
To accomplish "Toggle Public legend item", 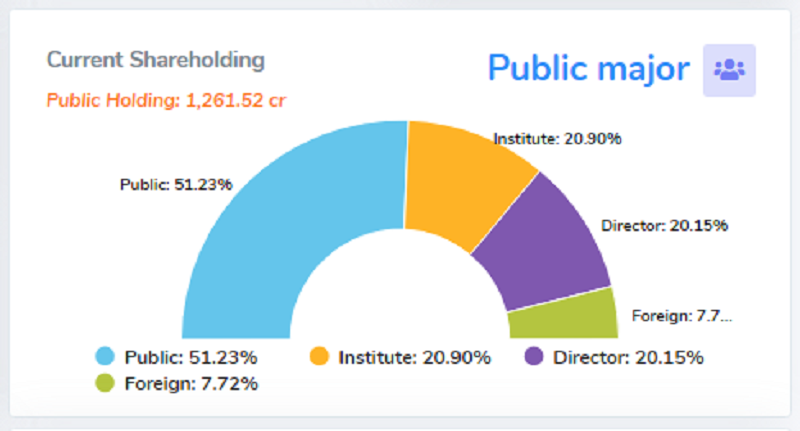I will [177, 357].
